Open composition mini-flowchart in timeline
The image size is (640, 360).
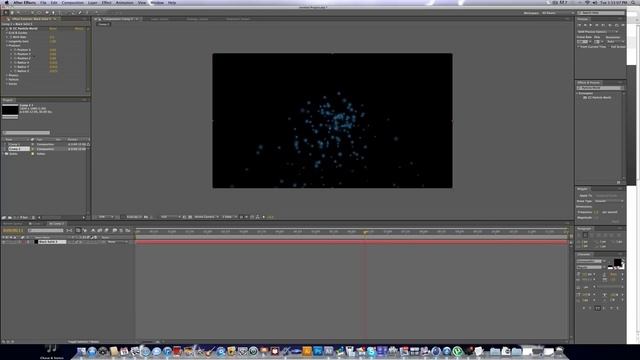pyautogui.click(x=69, y=231)
